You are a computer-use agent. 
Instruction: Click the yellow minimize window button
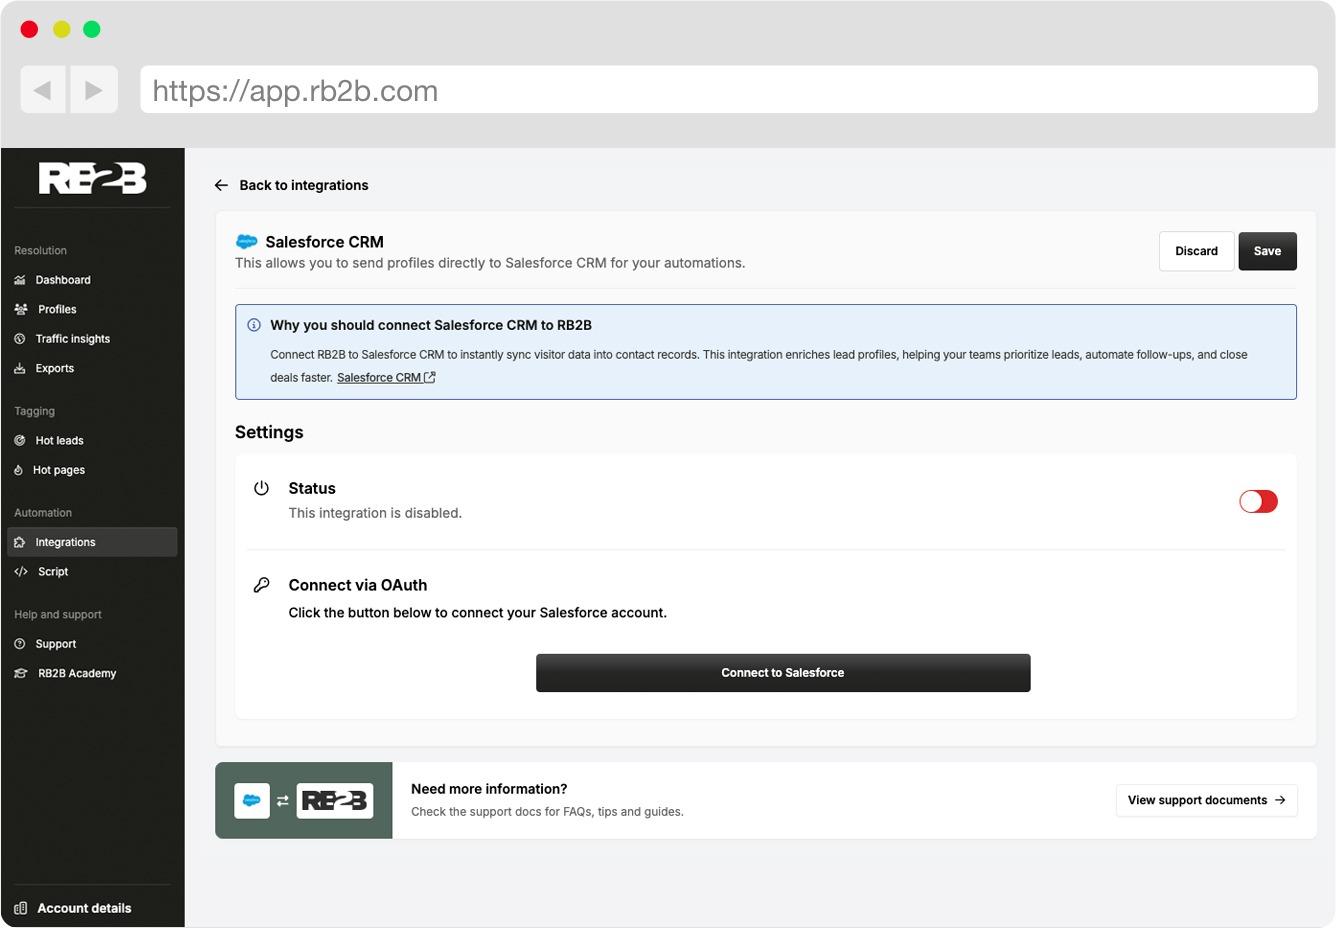61,29
